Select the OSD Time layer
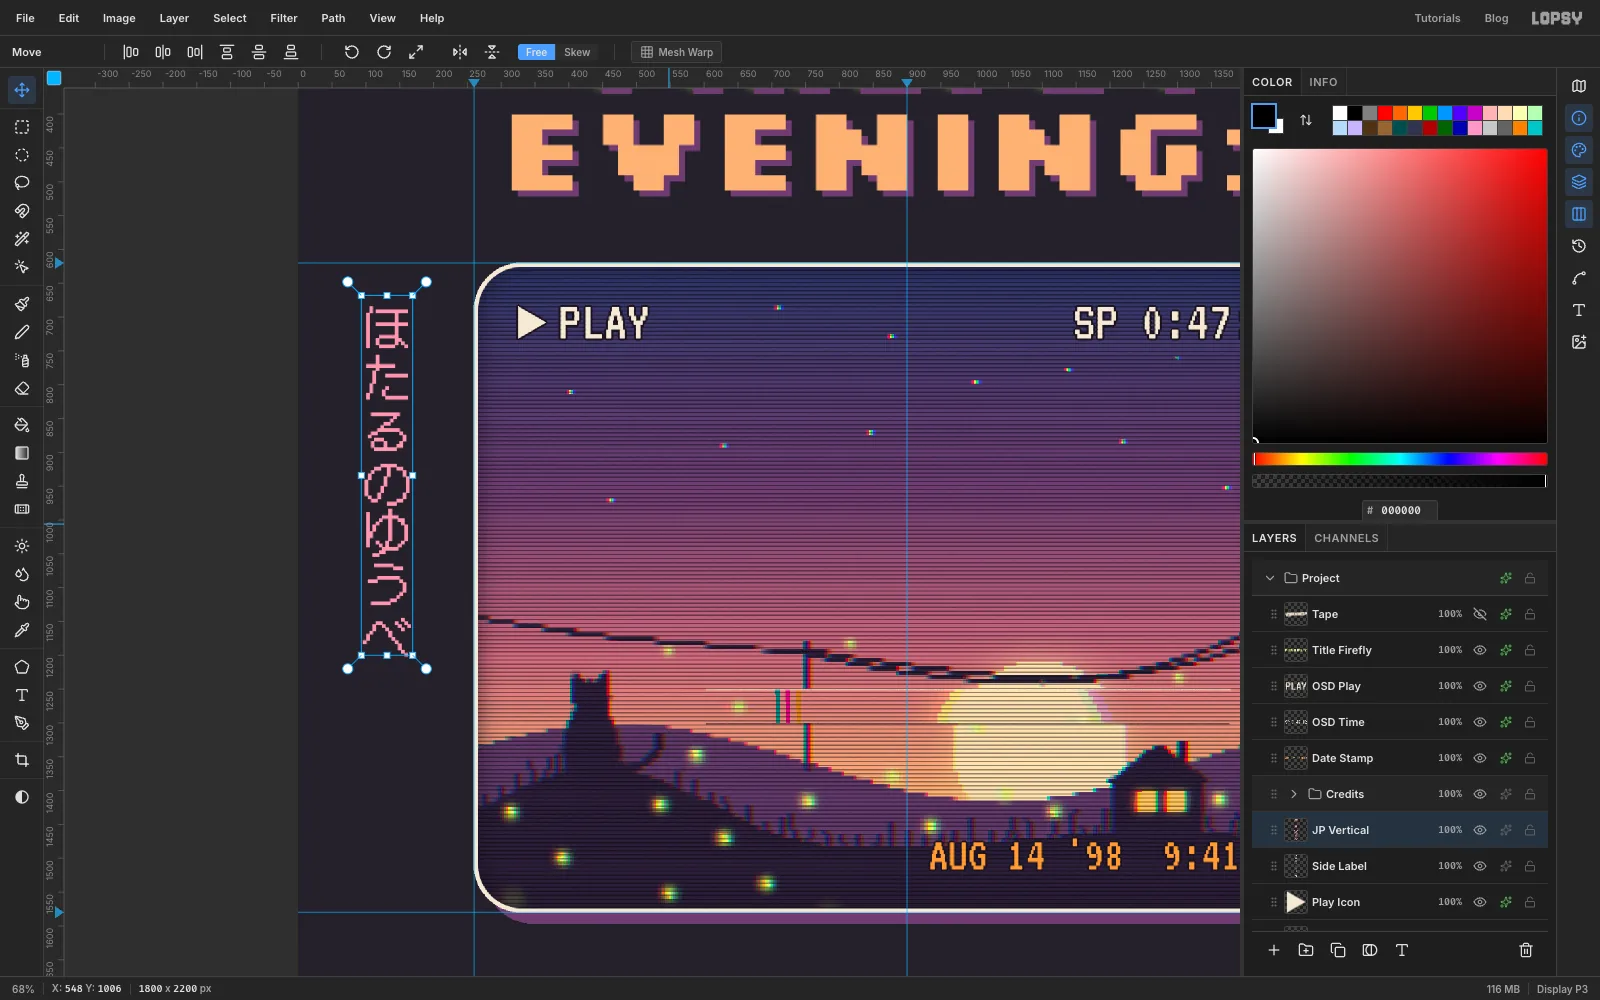The height and width of the screenshot is (1000, 1600). [1400, 722]
